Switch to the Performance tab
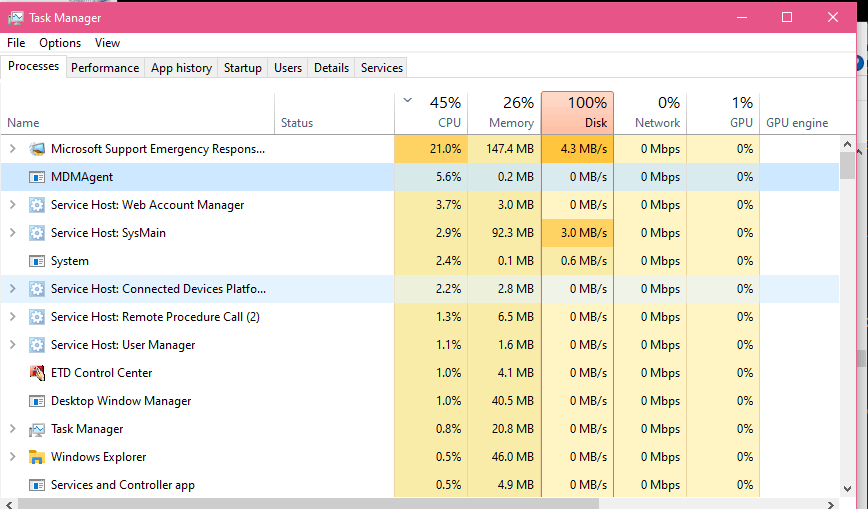 coord(105,68)
